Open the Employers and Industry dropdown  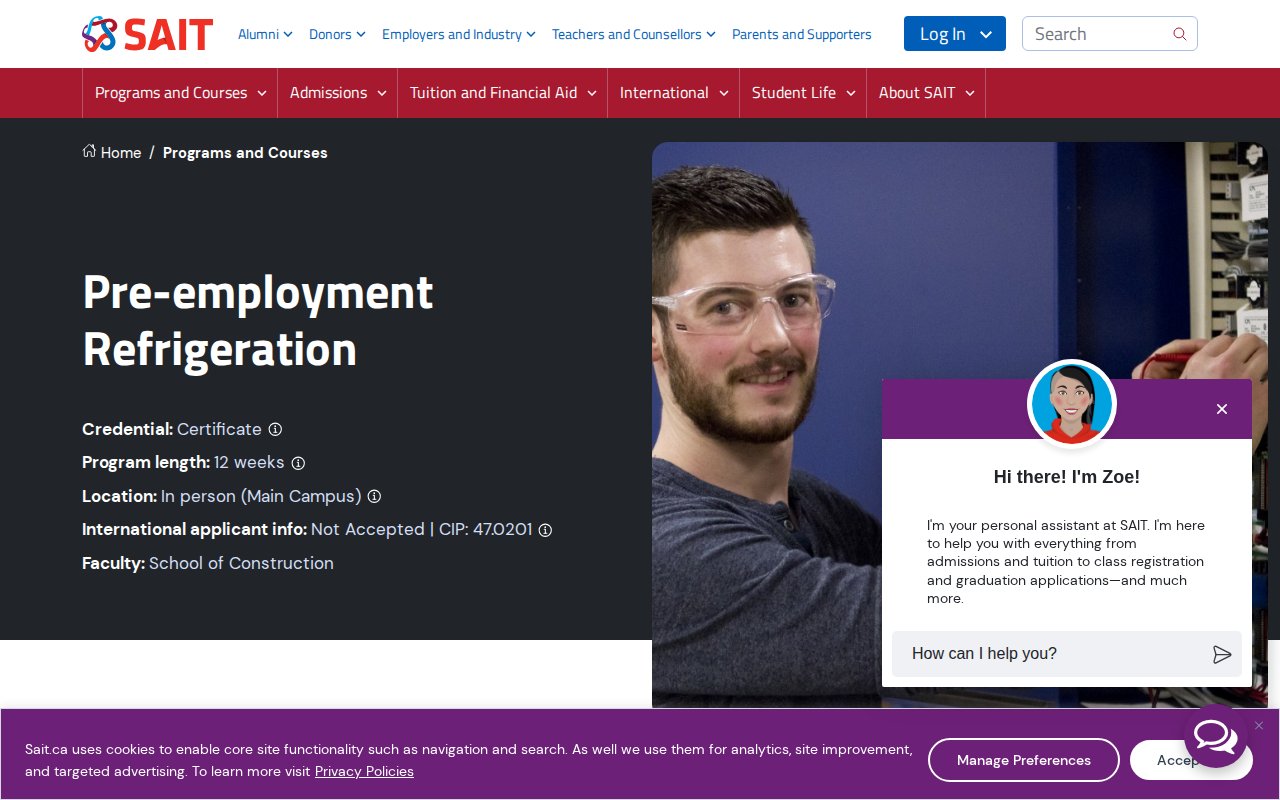(x=458, y=34)
